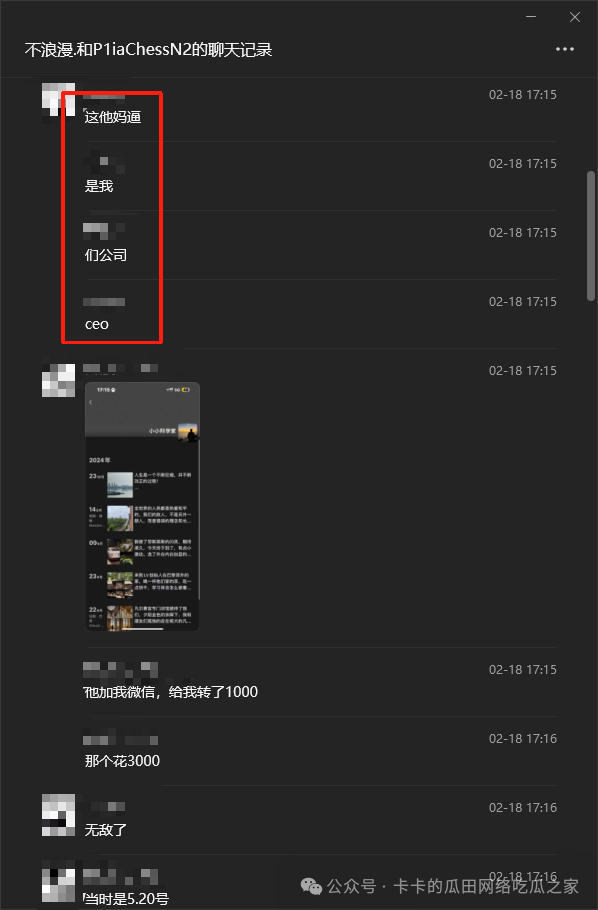Select message 他加我微信，给我转了1000
The height and width of the screenshot is (910, 598).
[x=171, y=692]
